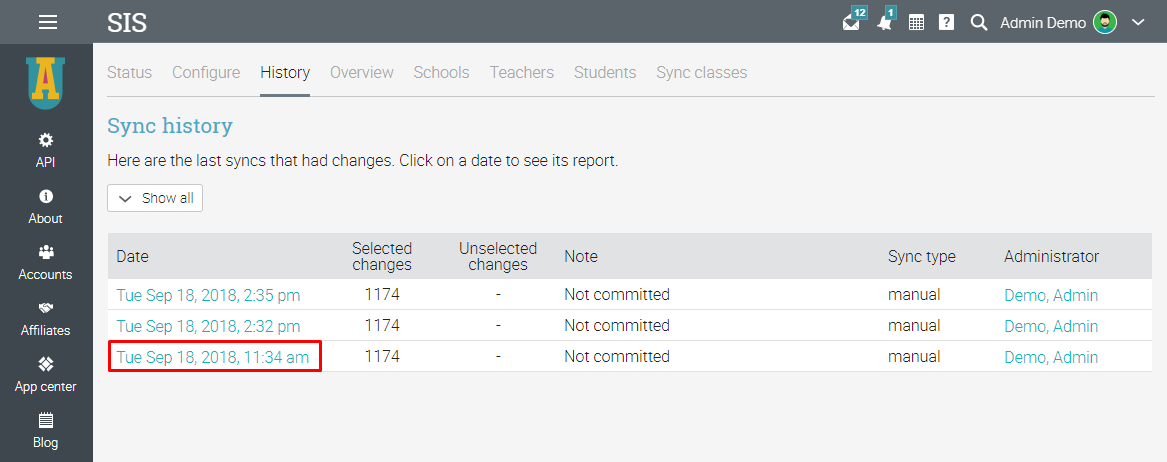Open the messages inbox icon

851,22
